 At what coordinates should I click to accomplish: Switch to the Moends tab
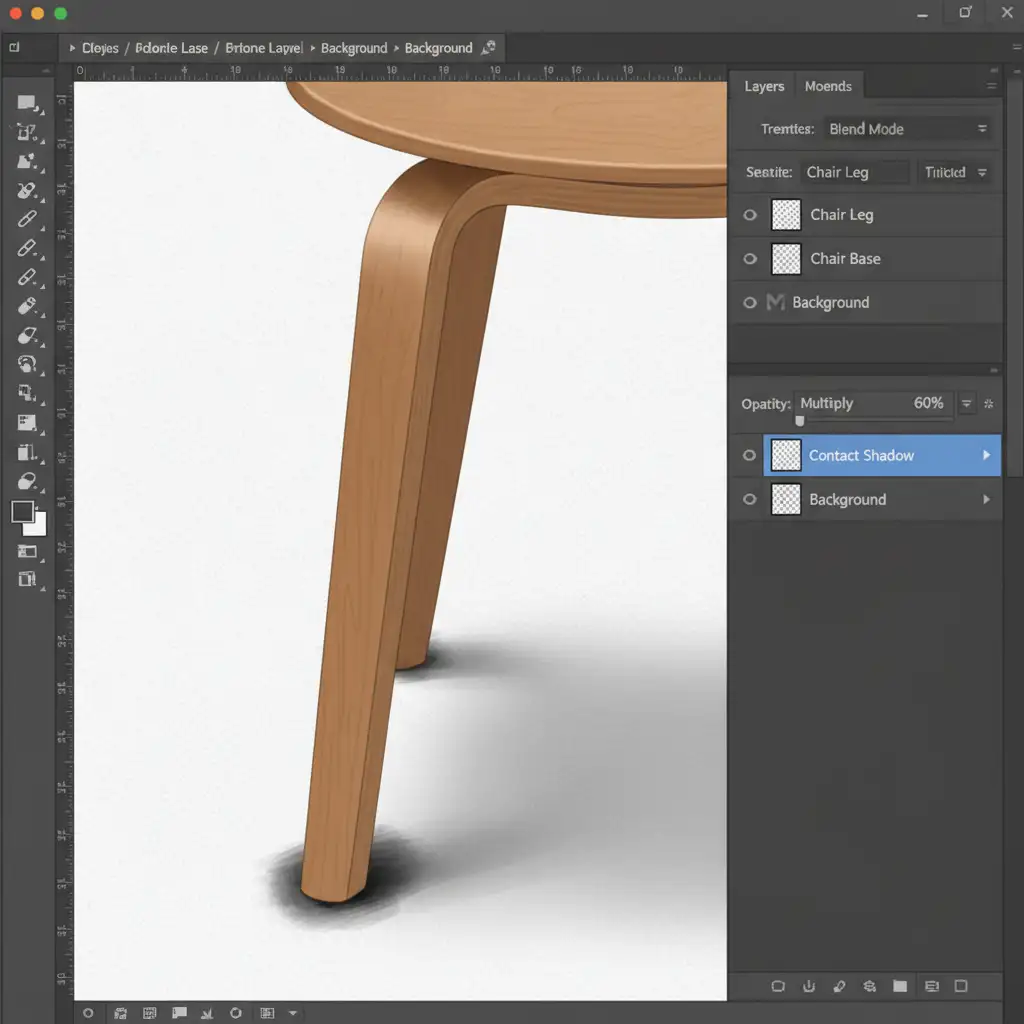828,87
